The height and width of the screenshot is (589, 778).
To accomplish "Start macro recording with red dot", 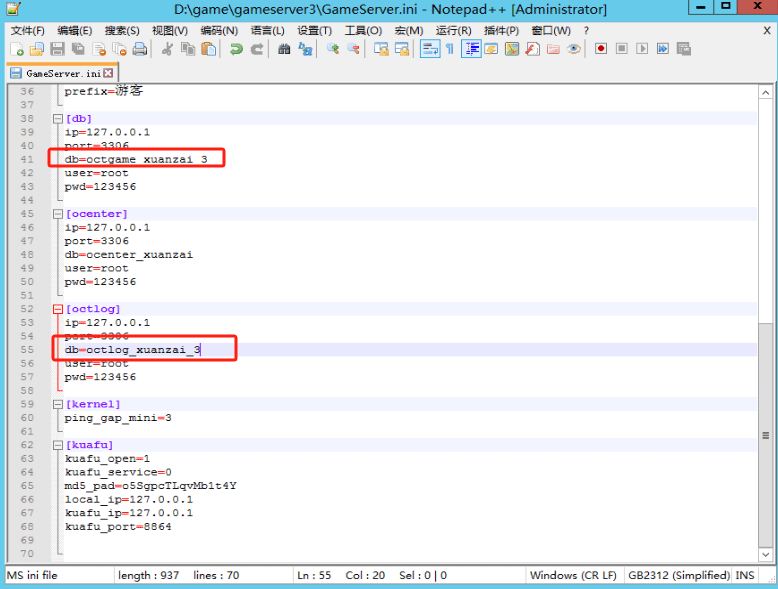I will [601, 49].
